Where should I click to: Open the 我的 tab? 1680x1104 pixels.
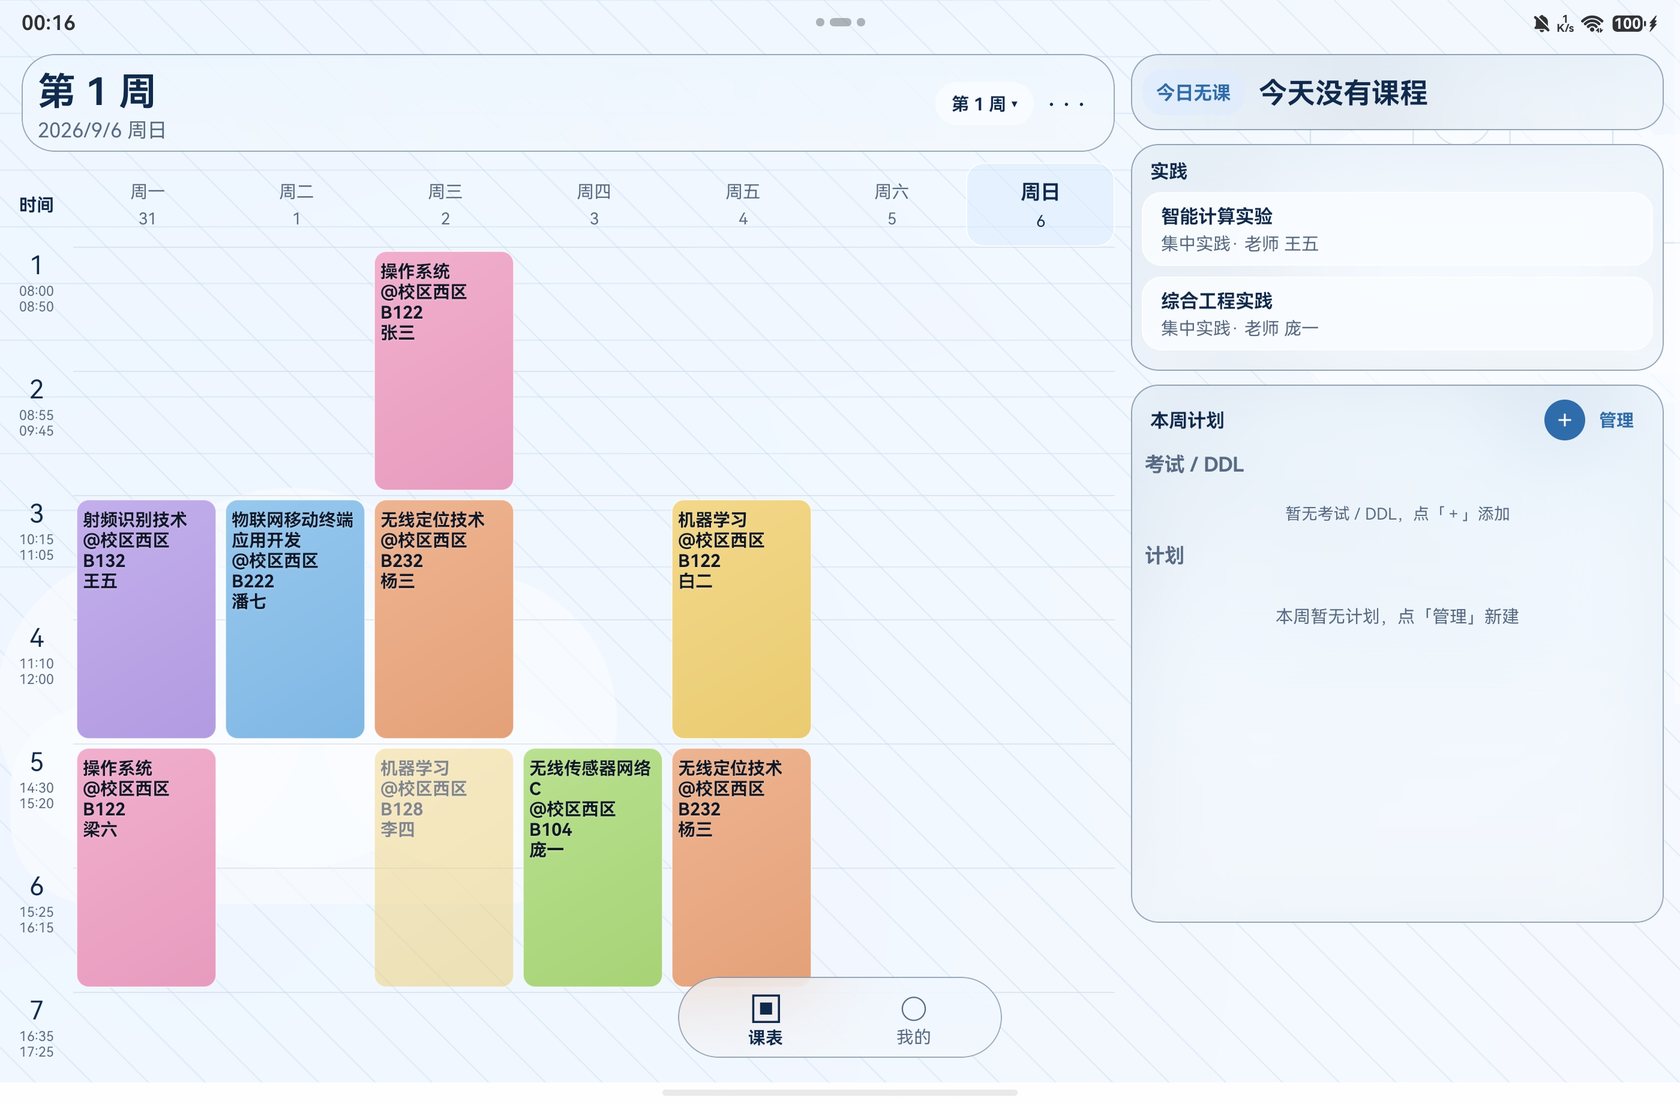[913, 1020]
